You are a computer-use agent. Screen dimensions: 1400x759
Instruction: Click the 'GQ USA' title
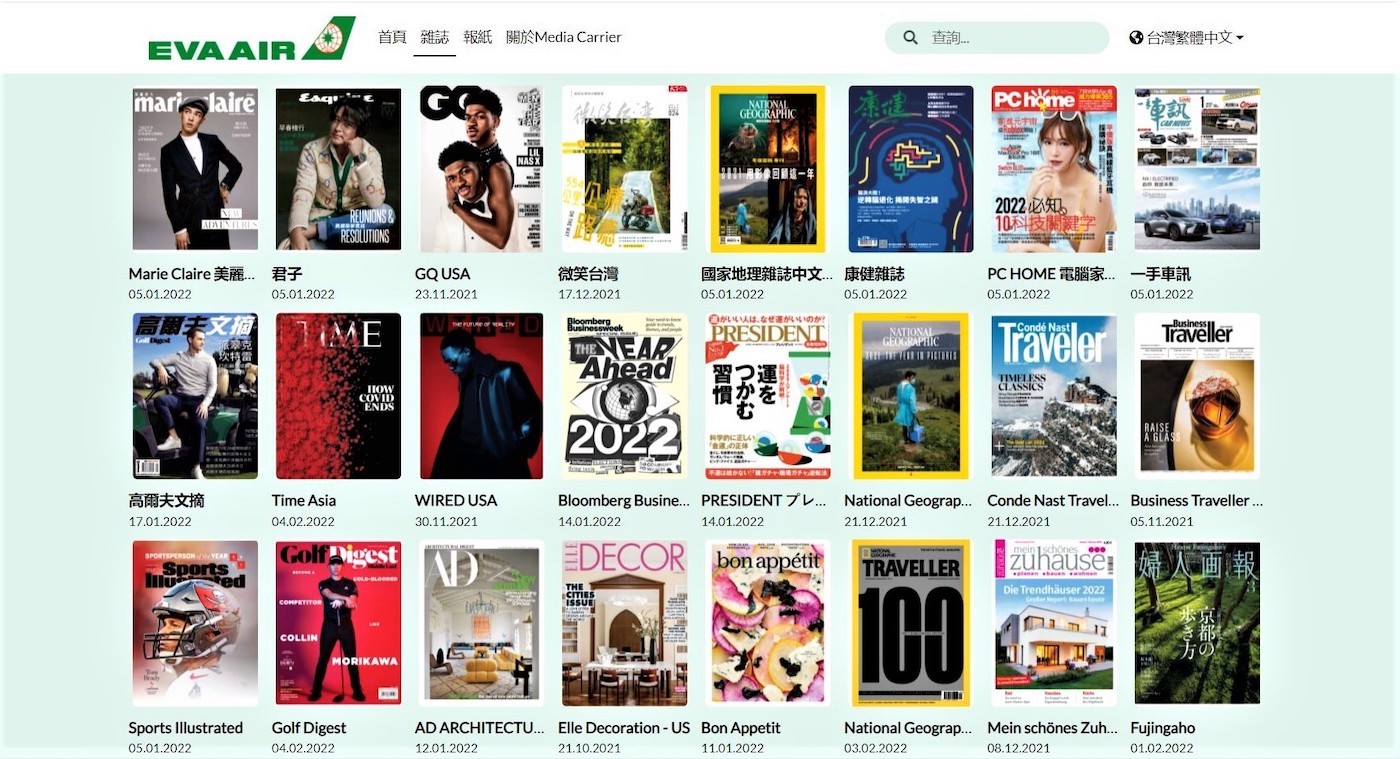(442, 273)
